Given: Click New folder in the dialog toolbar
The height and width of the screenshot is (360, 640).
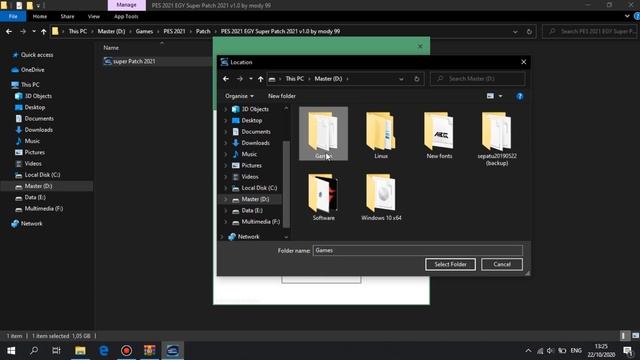Looking at the screenshot, I should [282, 96].
